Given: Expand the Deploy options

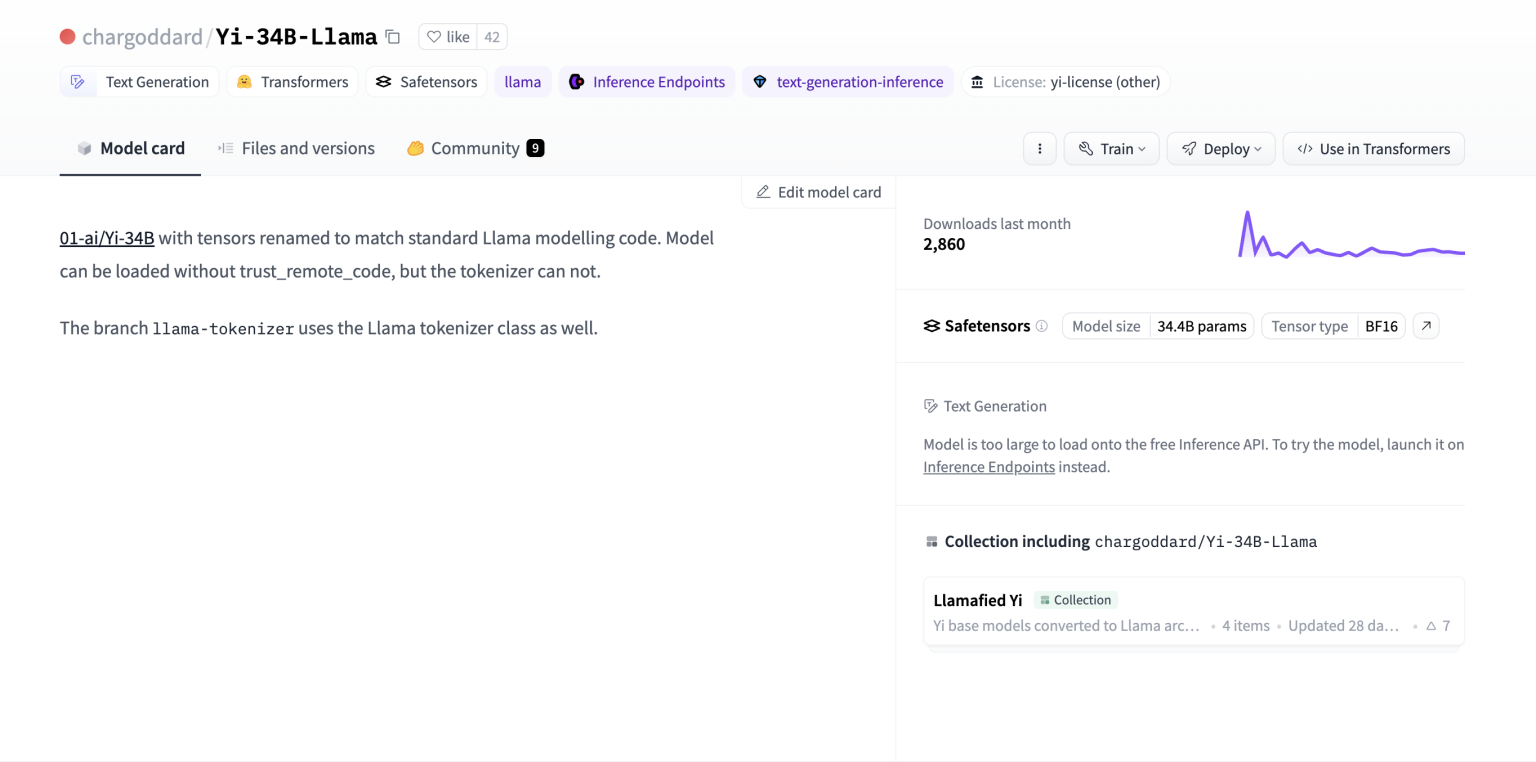Looking at the screenshot, I should (1221, 148).
